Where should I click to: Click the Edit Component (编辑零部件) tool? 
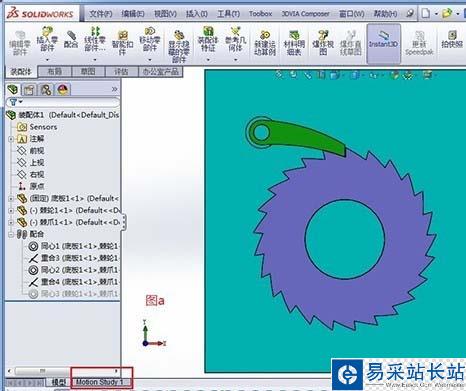(20, 43)
